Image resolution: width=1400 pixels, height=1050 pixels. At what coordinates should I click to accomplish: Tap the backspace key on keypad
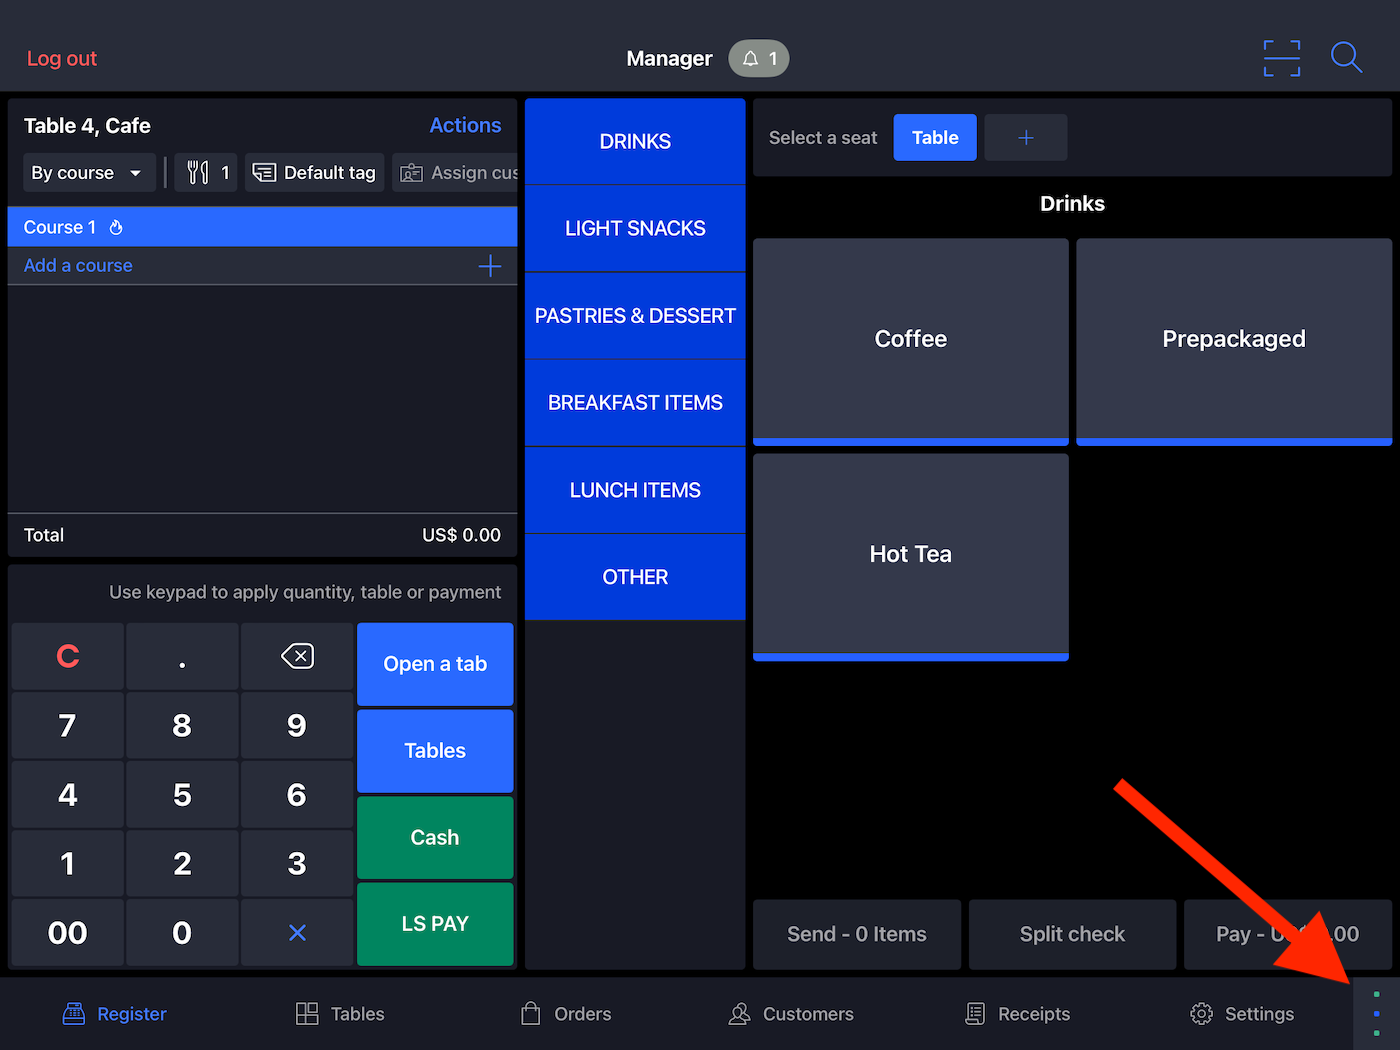coord(297,656)
